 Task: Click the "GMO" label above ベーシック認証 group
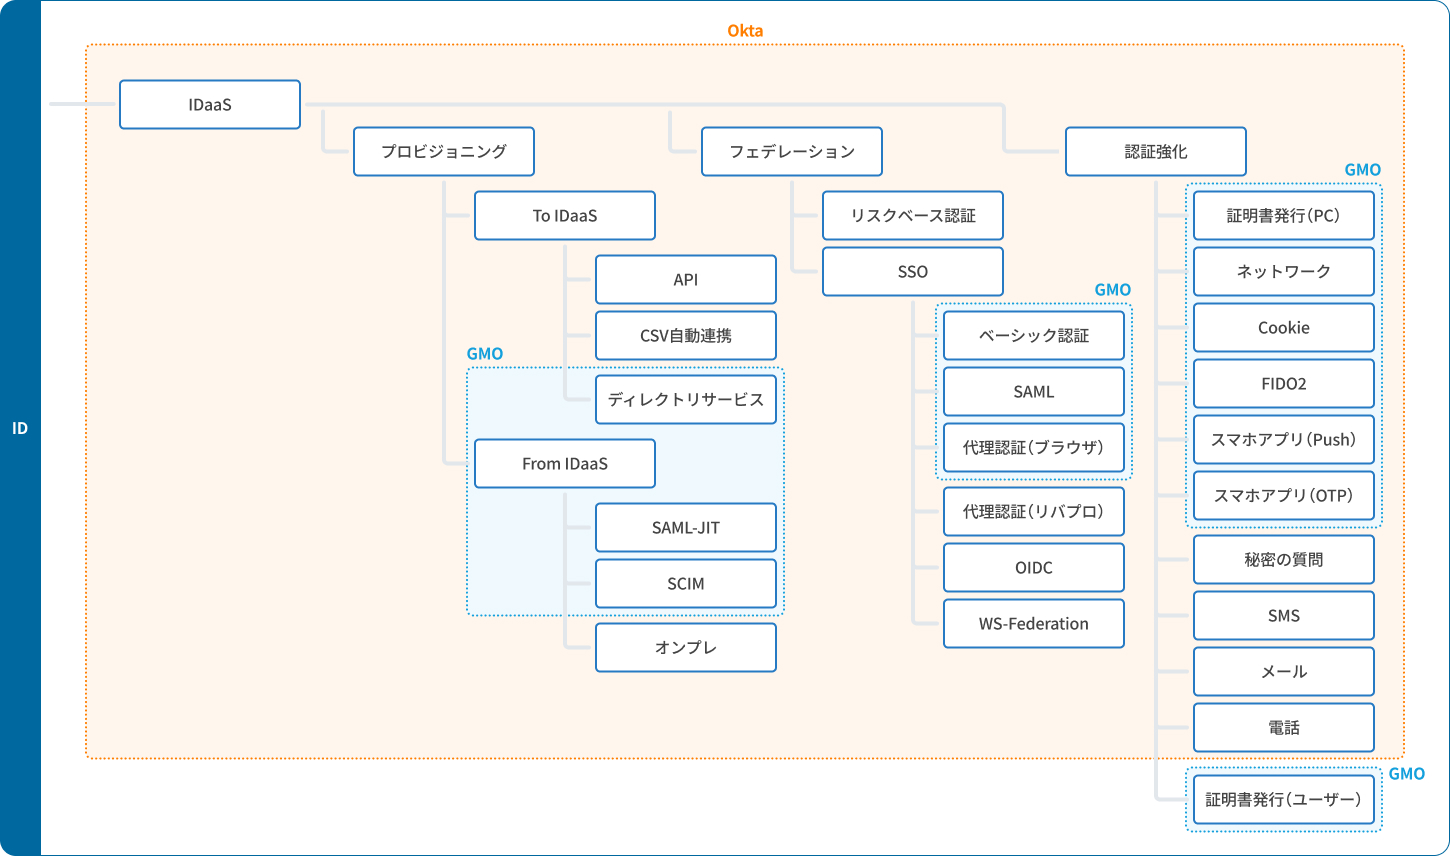point(1113,290)
